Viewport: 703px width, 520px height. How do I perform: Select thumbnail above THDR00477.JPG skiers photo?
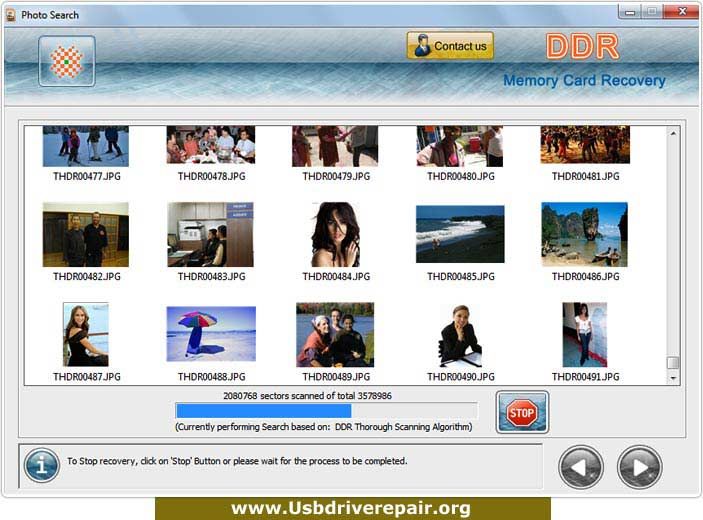pos(86,146)
